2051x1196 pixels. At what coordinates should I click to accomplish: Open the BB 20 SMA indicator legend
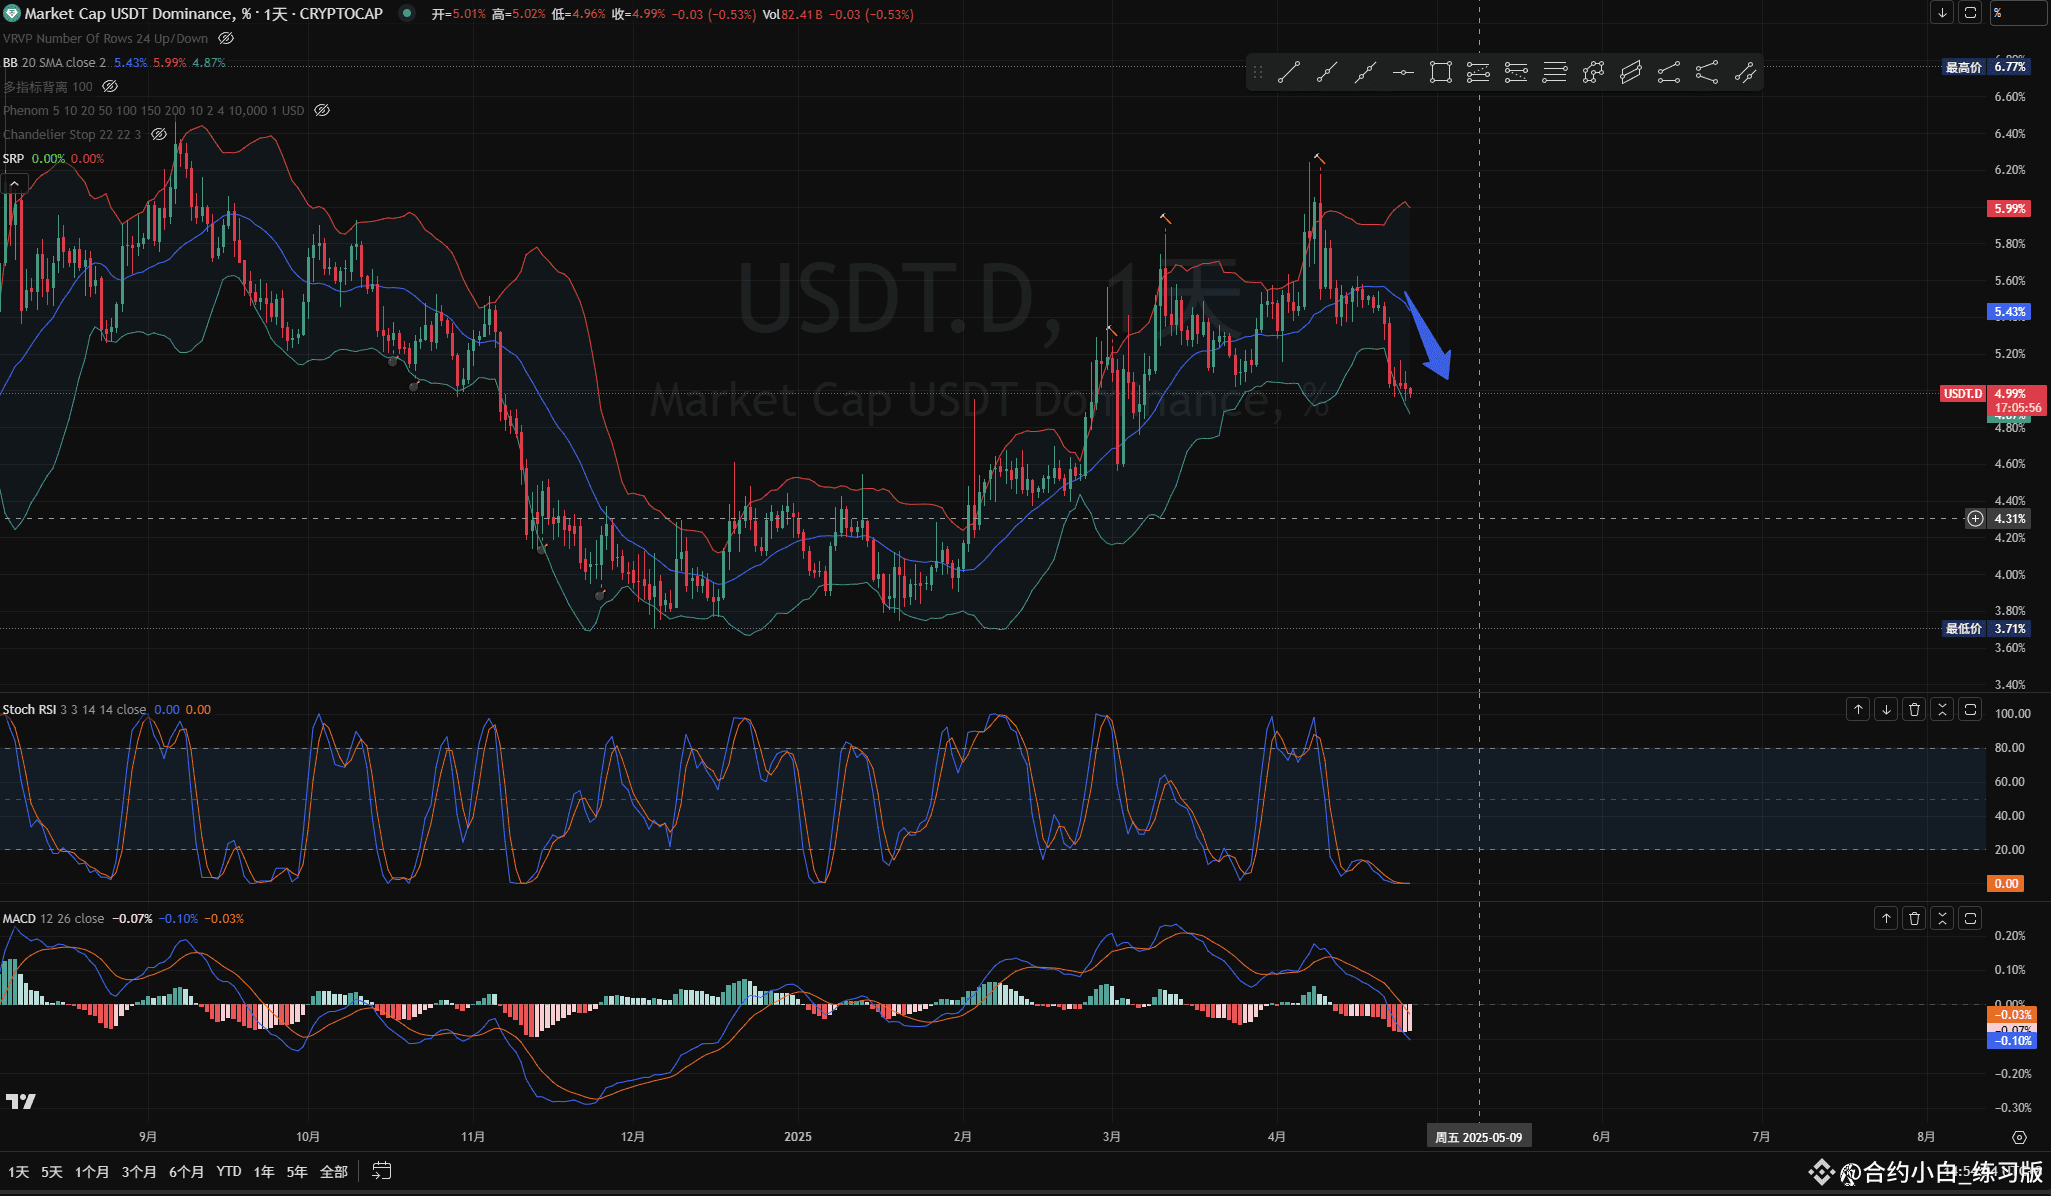click(54, 62)
